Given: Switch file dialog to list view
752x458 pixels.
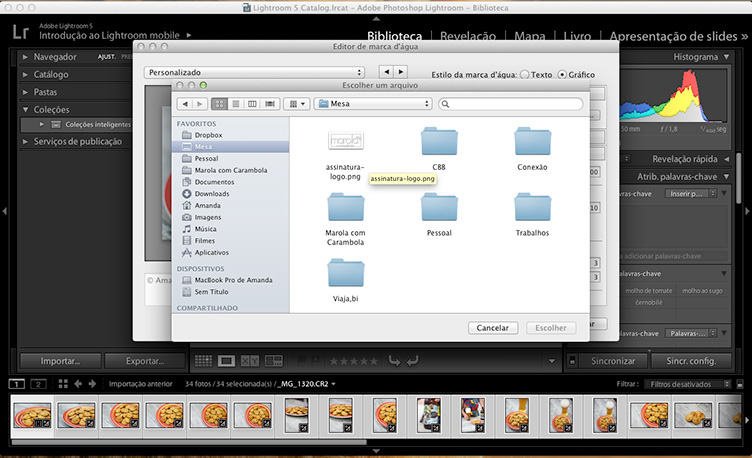Looking at the screenshot, I should point(236,104).
